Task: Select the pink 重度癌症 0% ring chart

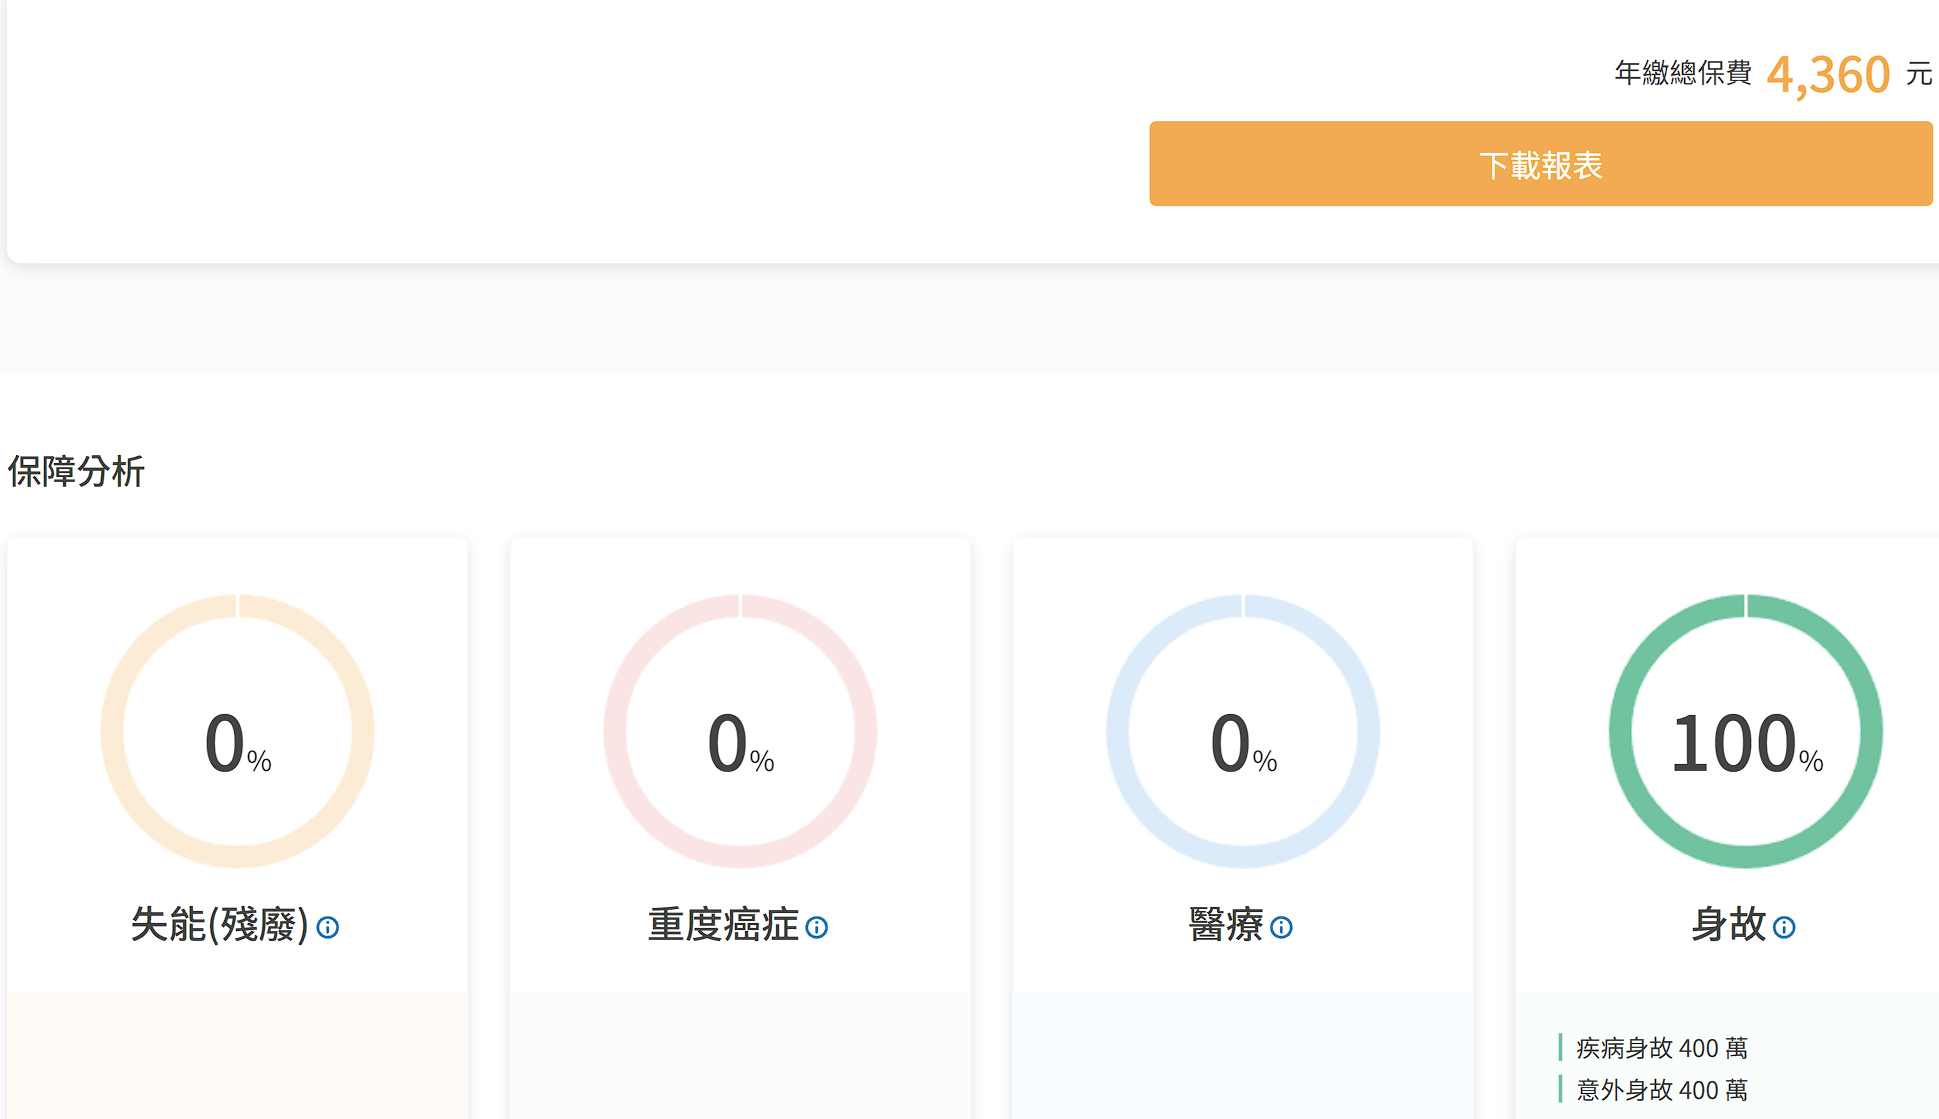Action: click(x=740, y=731)
